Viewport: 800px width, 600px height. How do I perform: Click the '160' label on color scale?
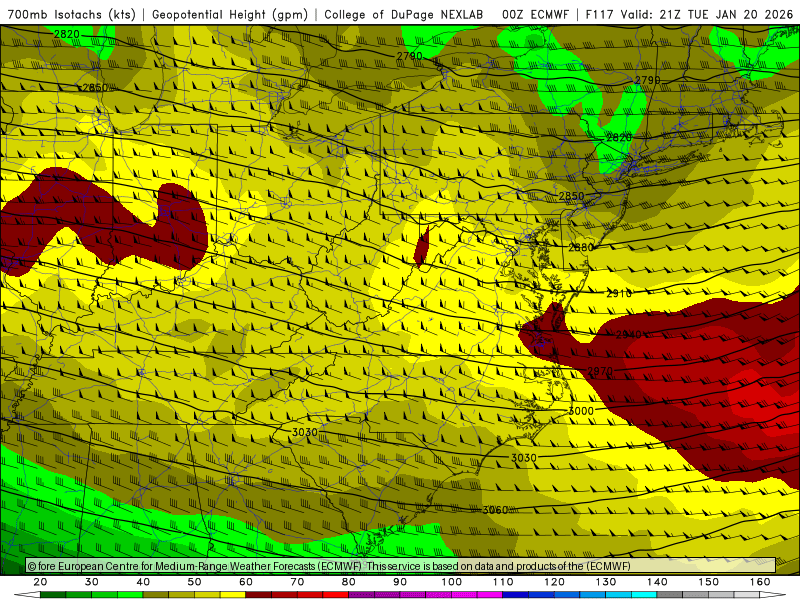760,582
